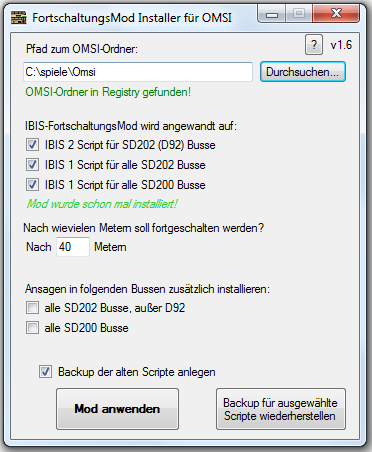Click the 'IBIS-FortschaltungsMod wird angewandt auf:' heading
Image resolution: width=372 pixels, height=452 pixels.
(131, 126)
